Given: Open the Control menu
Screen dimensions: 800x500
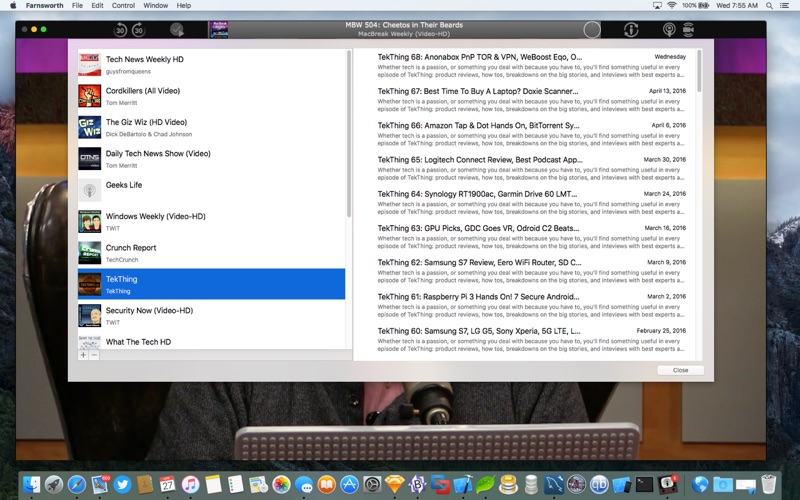Looking at the screenshot, I should [x=123, y=5].
